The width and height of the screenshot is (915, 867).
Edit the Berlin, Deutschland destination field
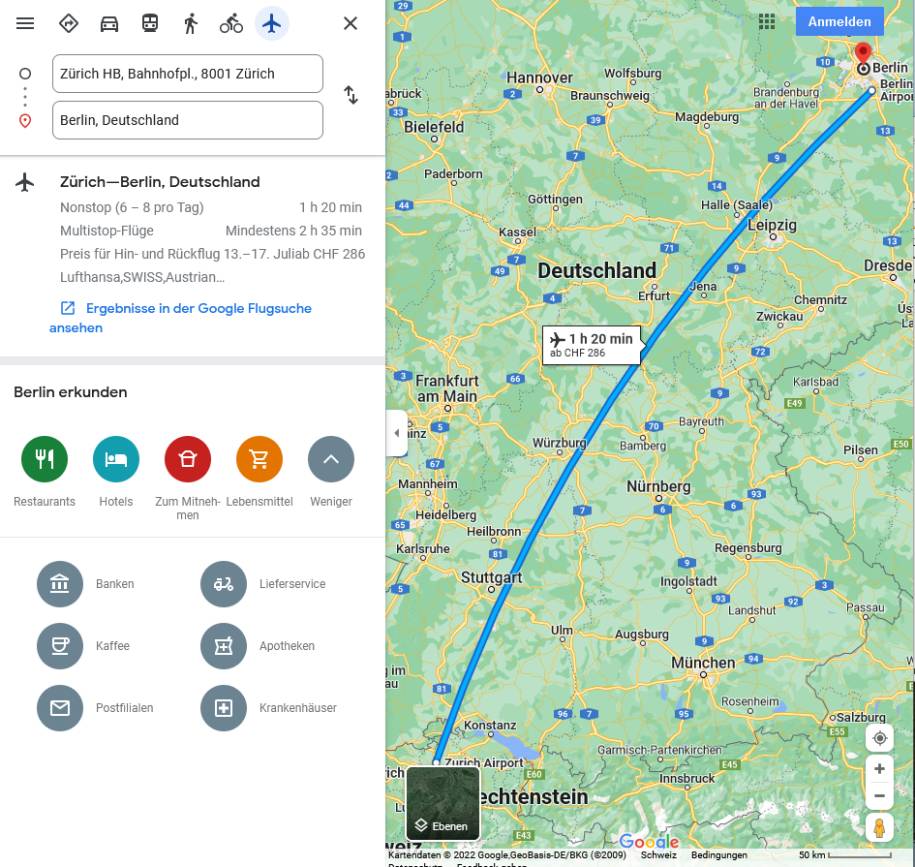[x=187, y=120]
